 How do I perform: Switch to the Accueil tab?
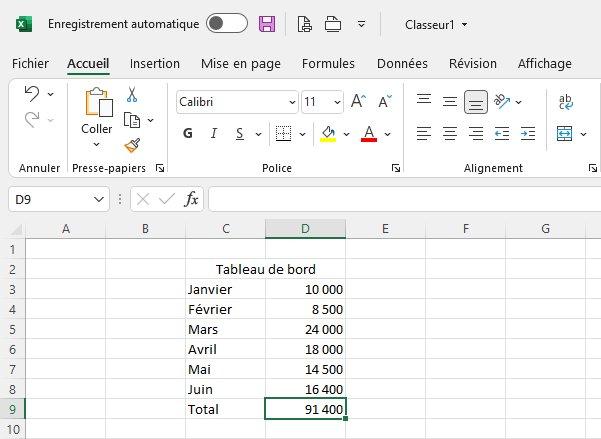[x=88, y=64]
